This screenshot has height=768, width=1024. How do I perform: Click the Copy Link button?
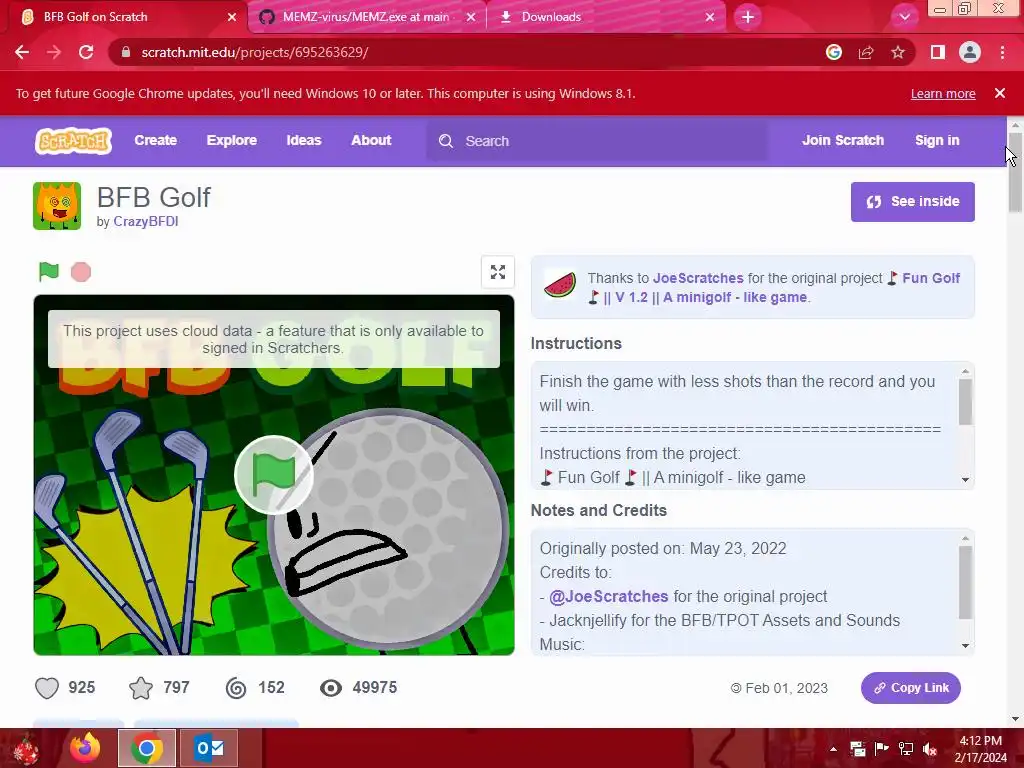click(x=911, y=688)
